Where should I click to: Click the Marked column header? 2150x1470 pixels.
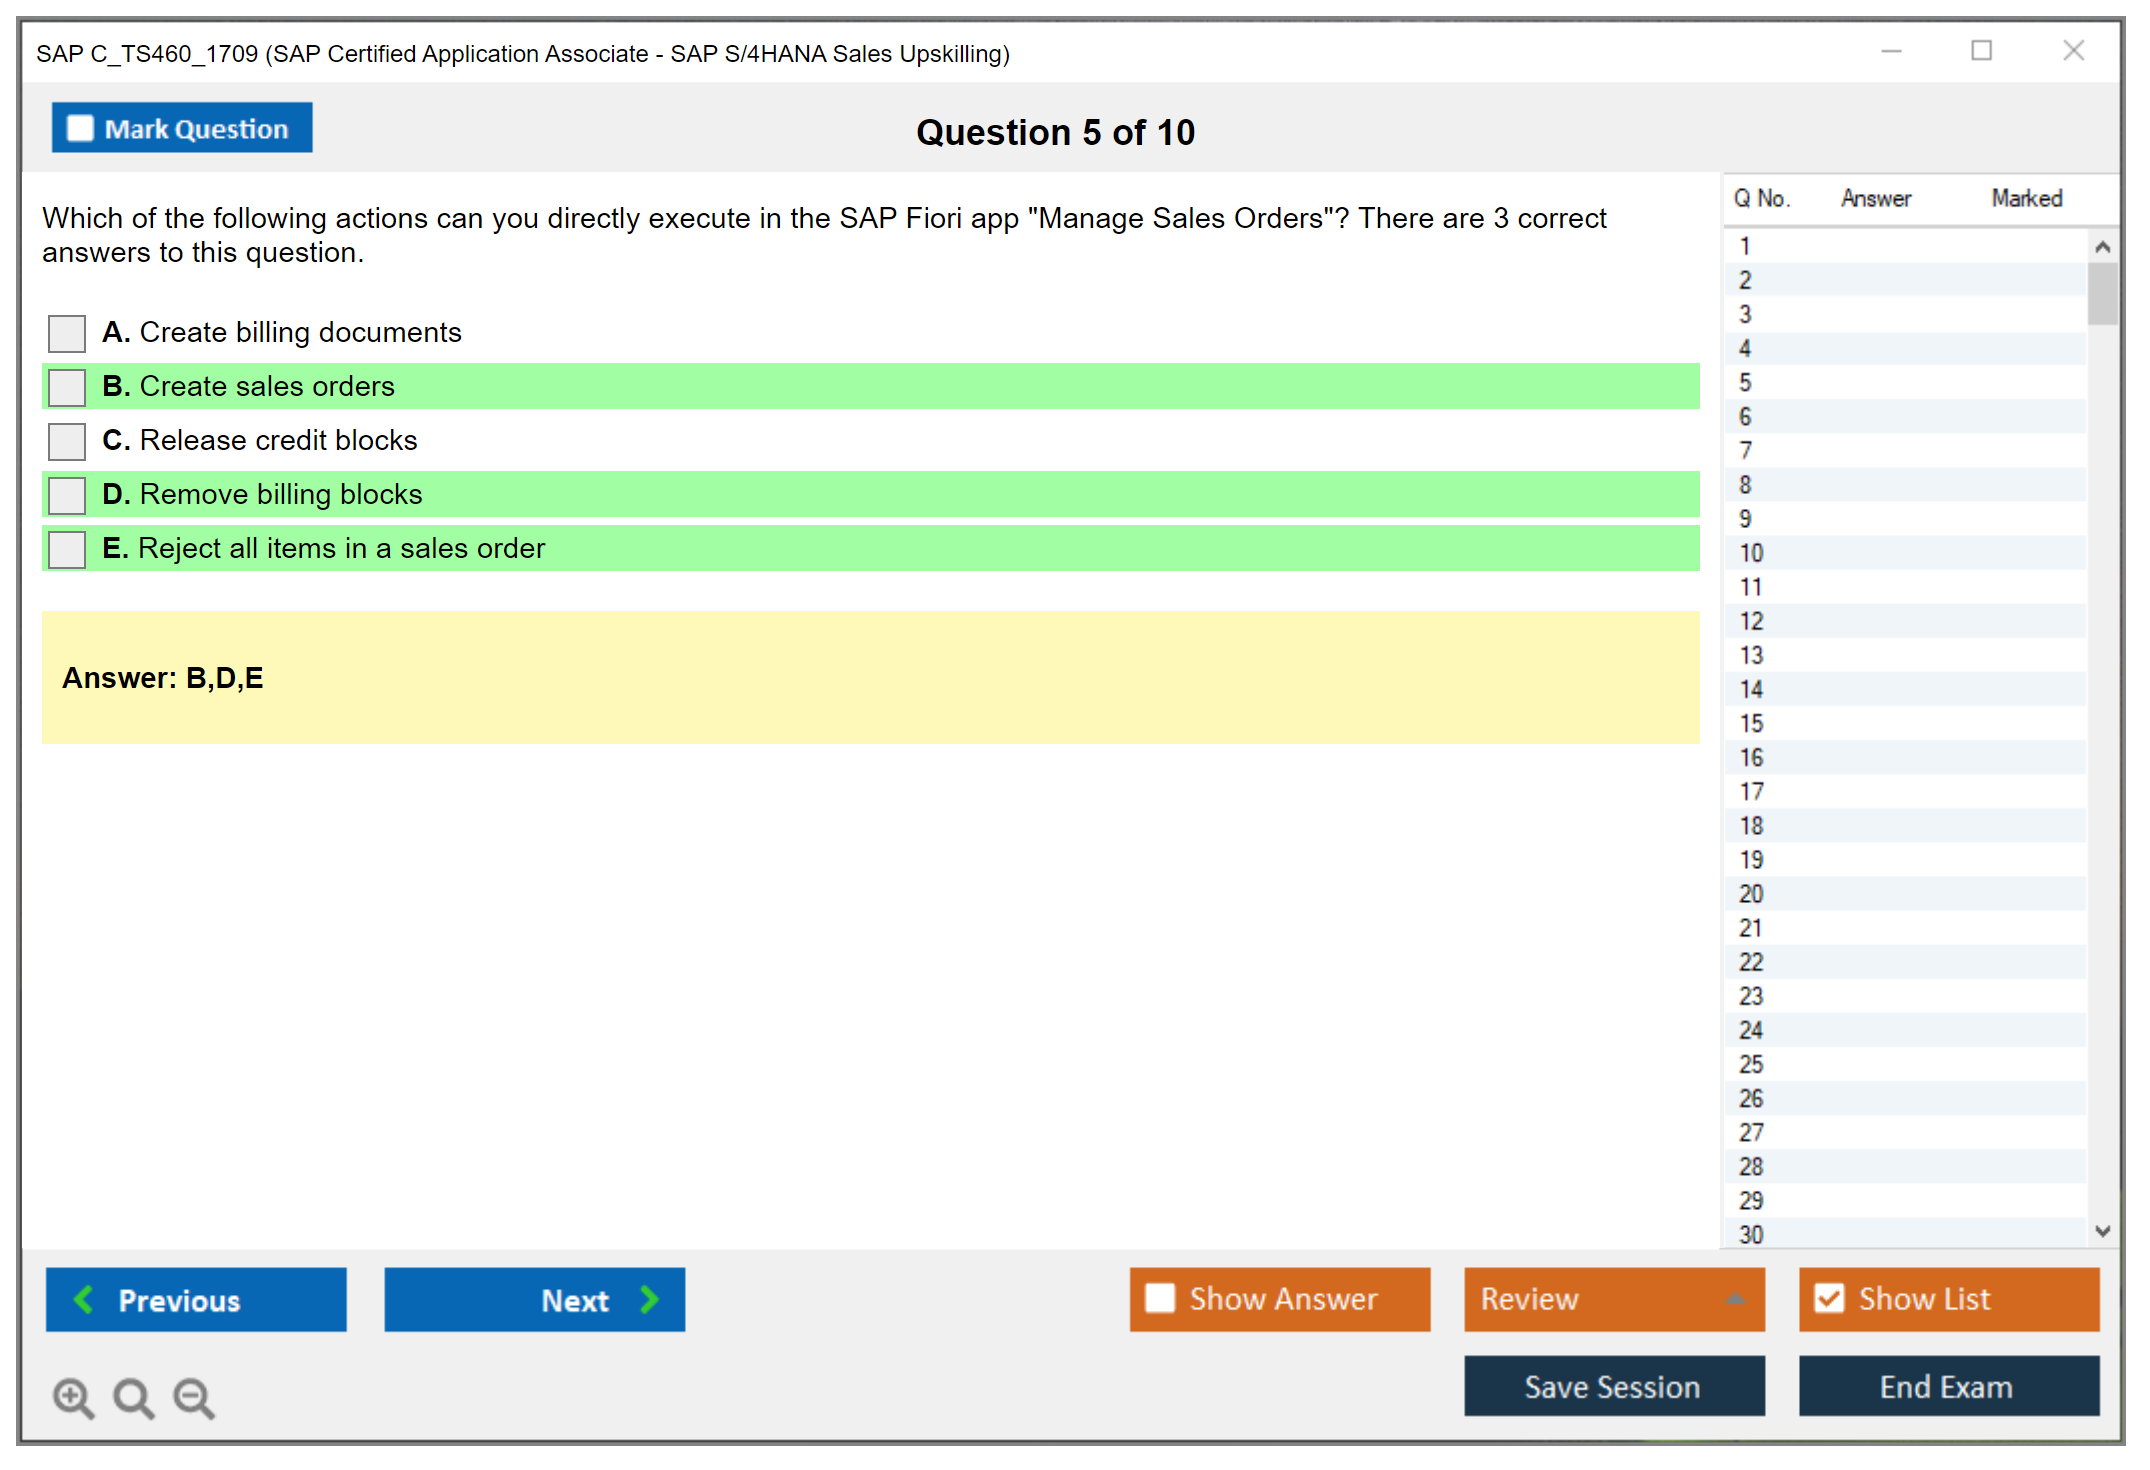pyautogui.click(x=2026, y=198)
